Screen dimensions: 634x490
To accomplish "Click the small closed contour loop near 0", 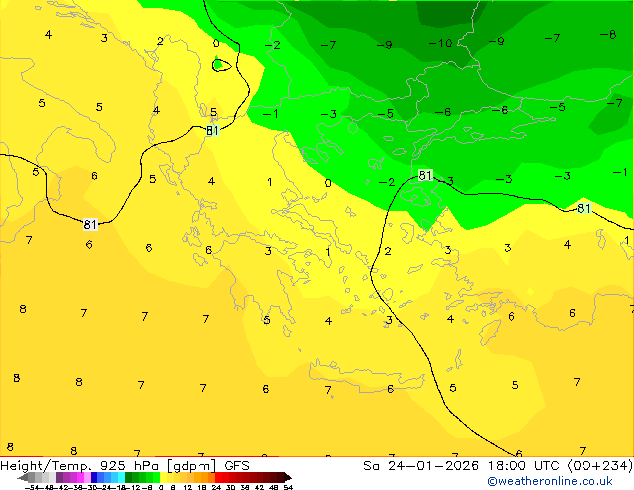I will click(222, 65).
